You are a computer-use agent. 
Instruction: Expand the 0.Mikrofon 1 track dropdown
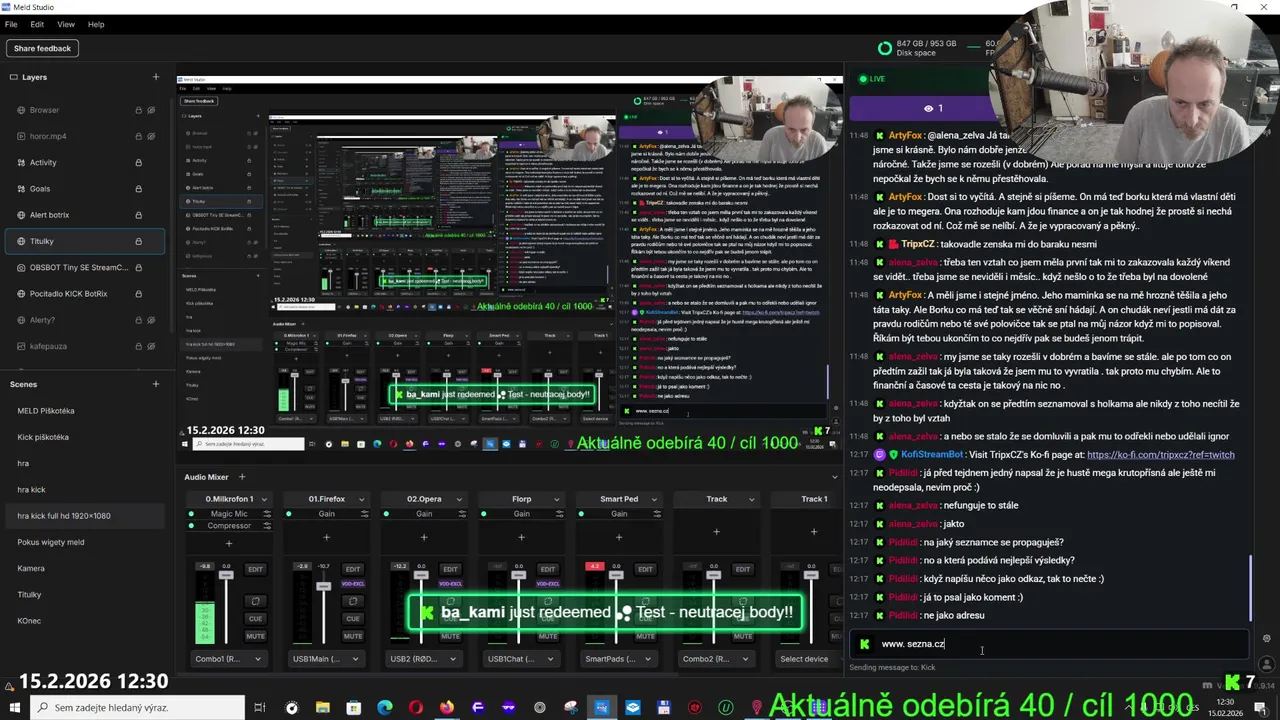(x=264, y=499)
